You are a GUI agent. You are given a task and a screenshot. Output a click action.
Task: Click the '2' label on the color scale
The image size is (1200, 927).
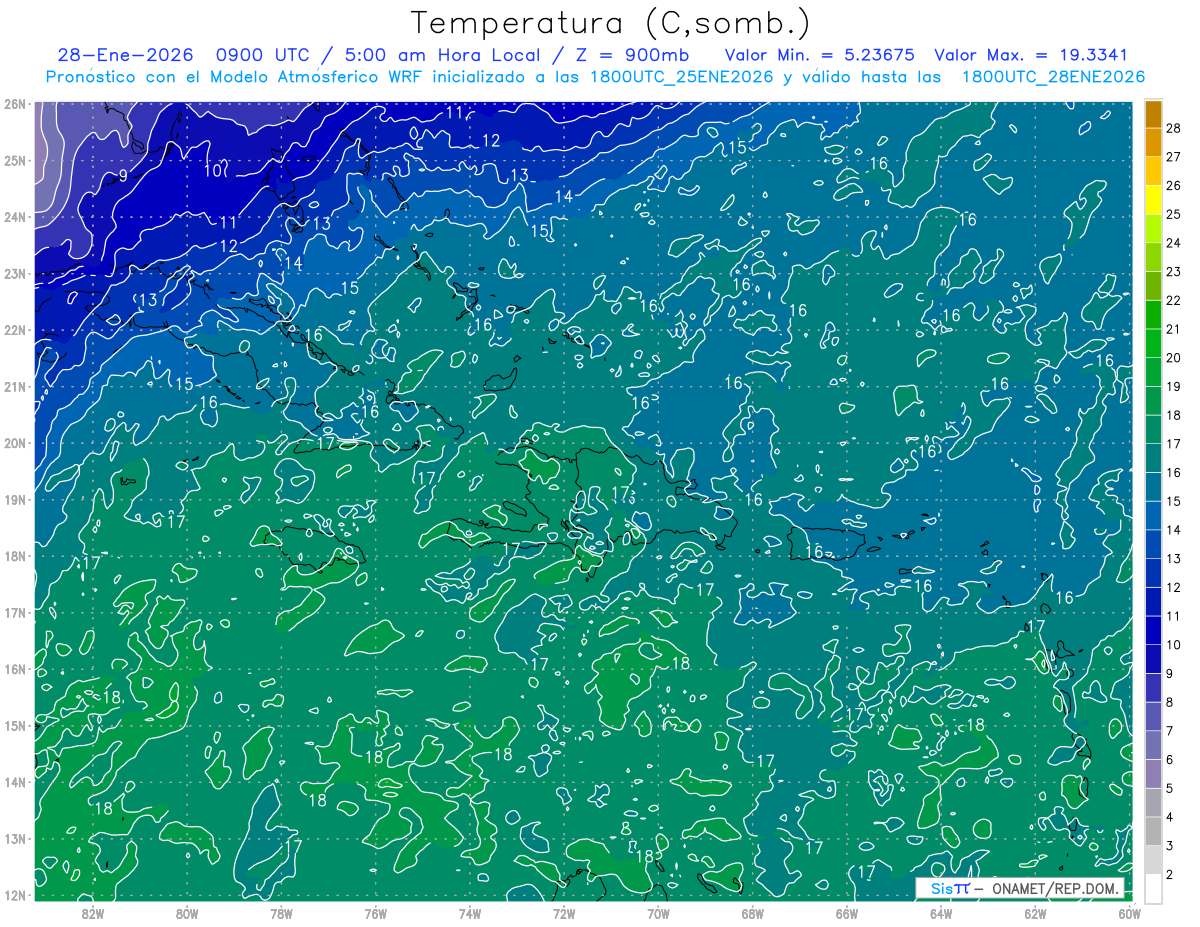1170,875
